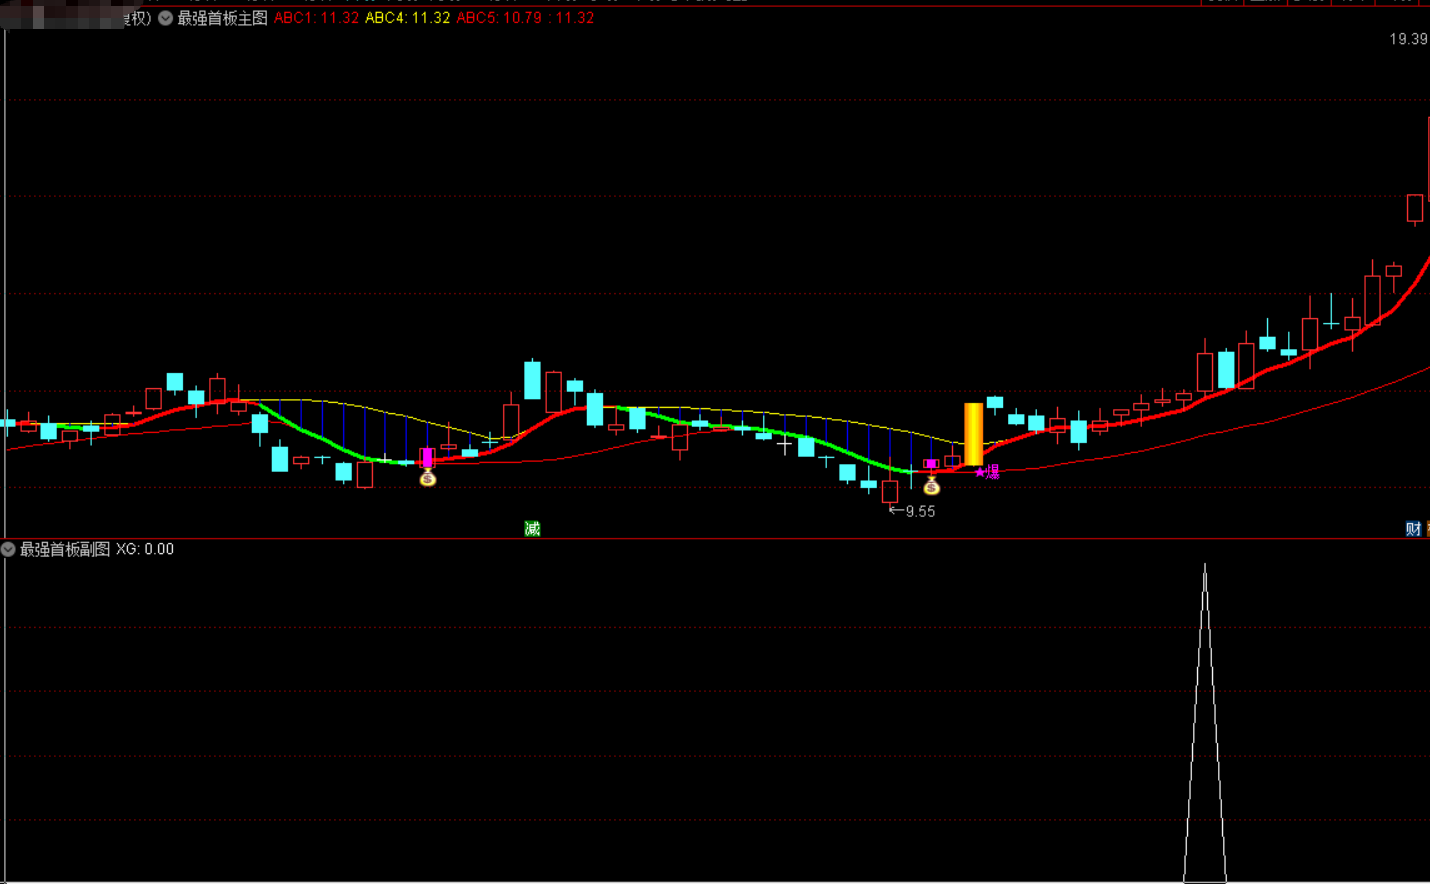Image resolution: width=1430 pixels, height=884 pixels.
Task: Click the XG: 0.00 value
Action: (x=145, y=549)
